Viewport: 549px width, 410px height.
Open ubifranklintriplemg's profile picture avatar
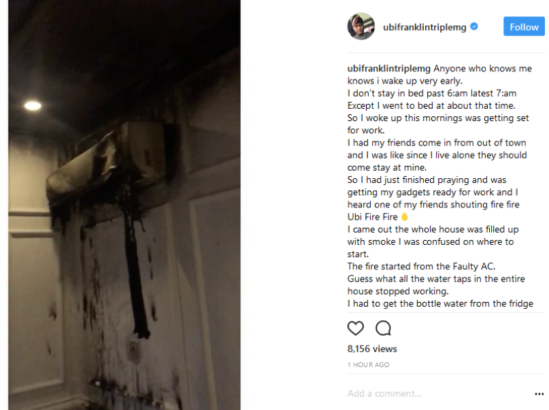[x=361, y=26]
